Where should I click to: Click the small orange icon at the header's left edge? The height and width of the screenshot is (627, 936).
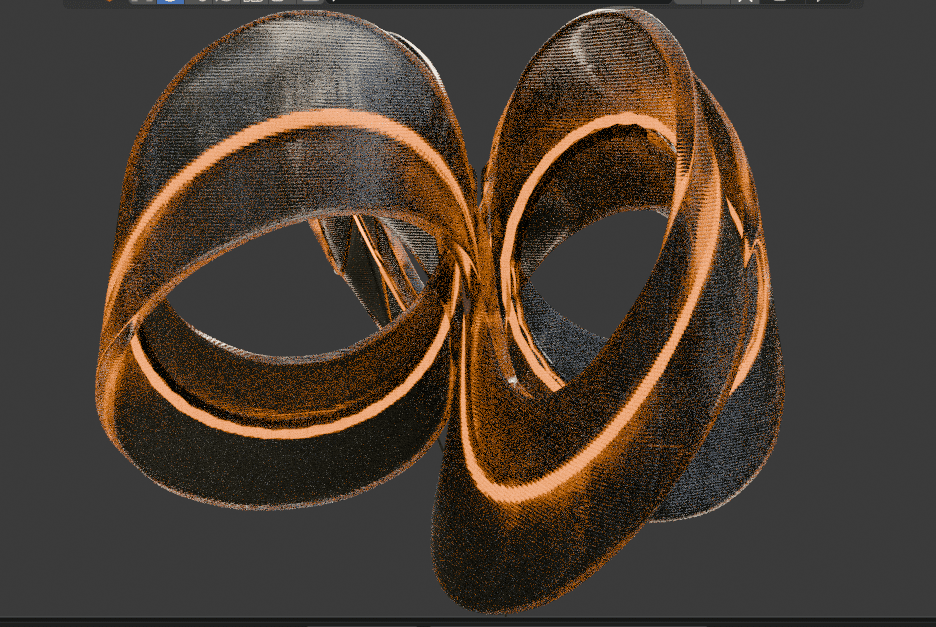coord(108,2)
